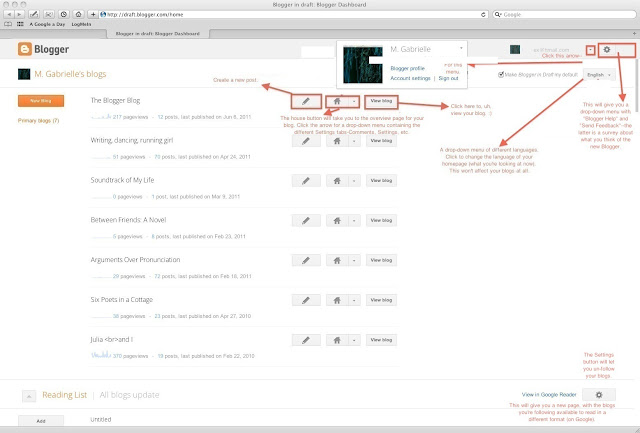Viewport: 640px width, 433px height.
Task: Click the Blogger logo in the header
Action: pyautogui.click(x=43, y=49)
